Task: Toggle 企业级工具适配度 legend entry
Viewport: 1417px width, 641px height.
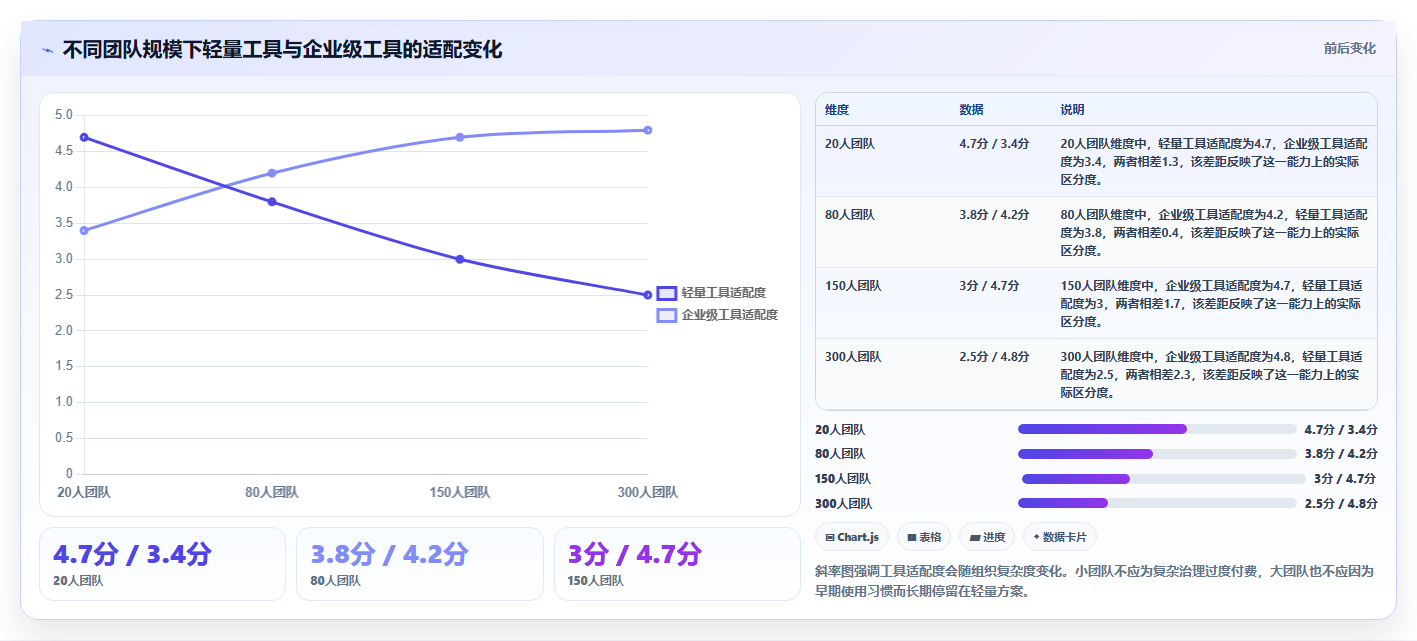Action: click(x=717, y=315)
